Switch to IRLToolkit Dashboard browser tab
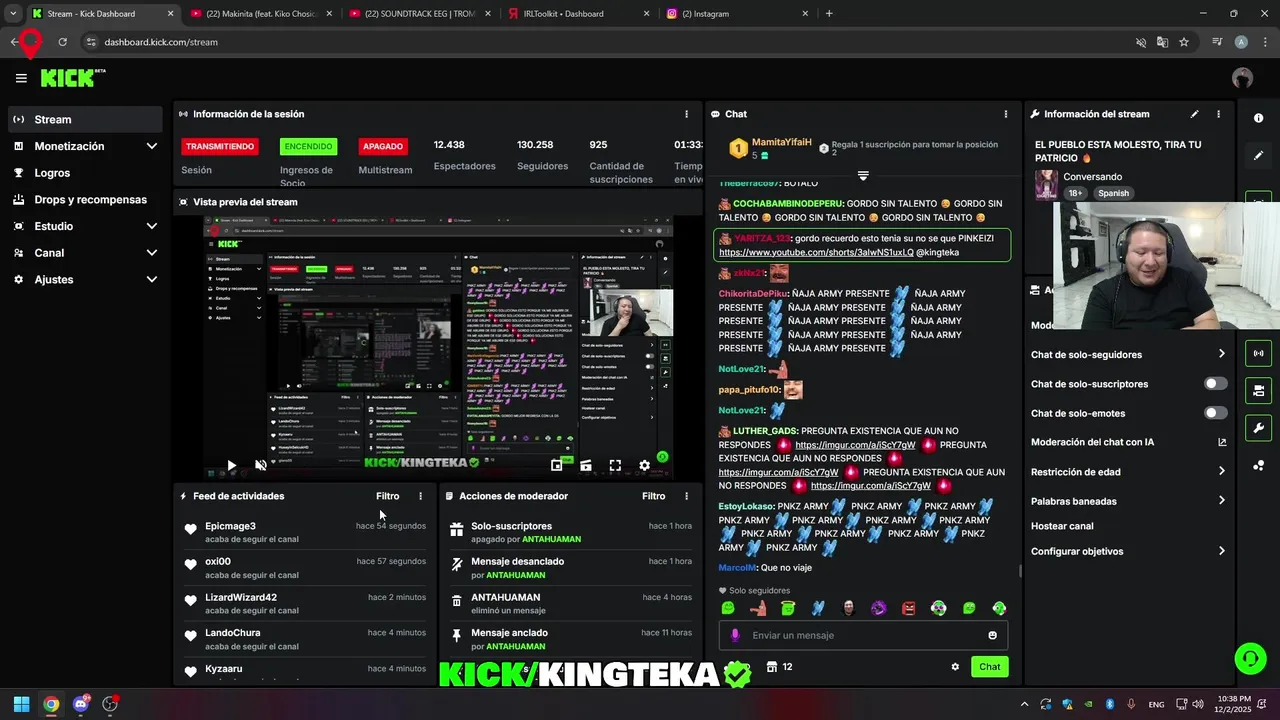 (x=579, y=14)
